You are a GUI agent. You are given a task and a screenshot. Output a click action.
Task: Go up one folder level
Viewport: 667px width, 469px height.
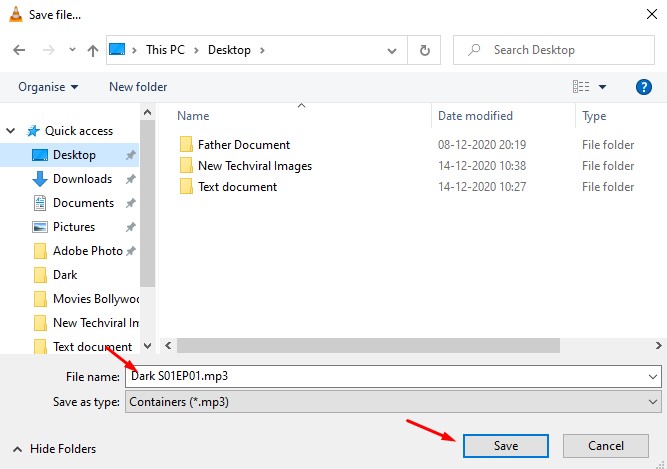pyautogui.click(x=93, y=51)
